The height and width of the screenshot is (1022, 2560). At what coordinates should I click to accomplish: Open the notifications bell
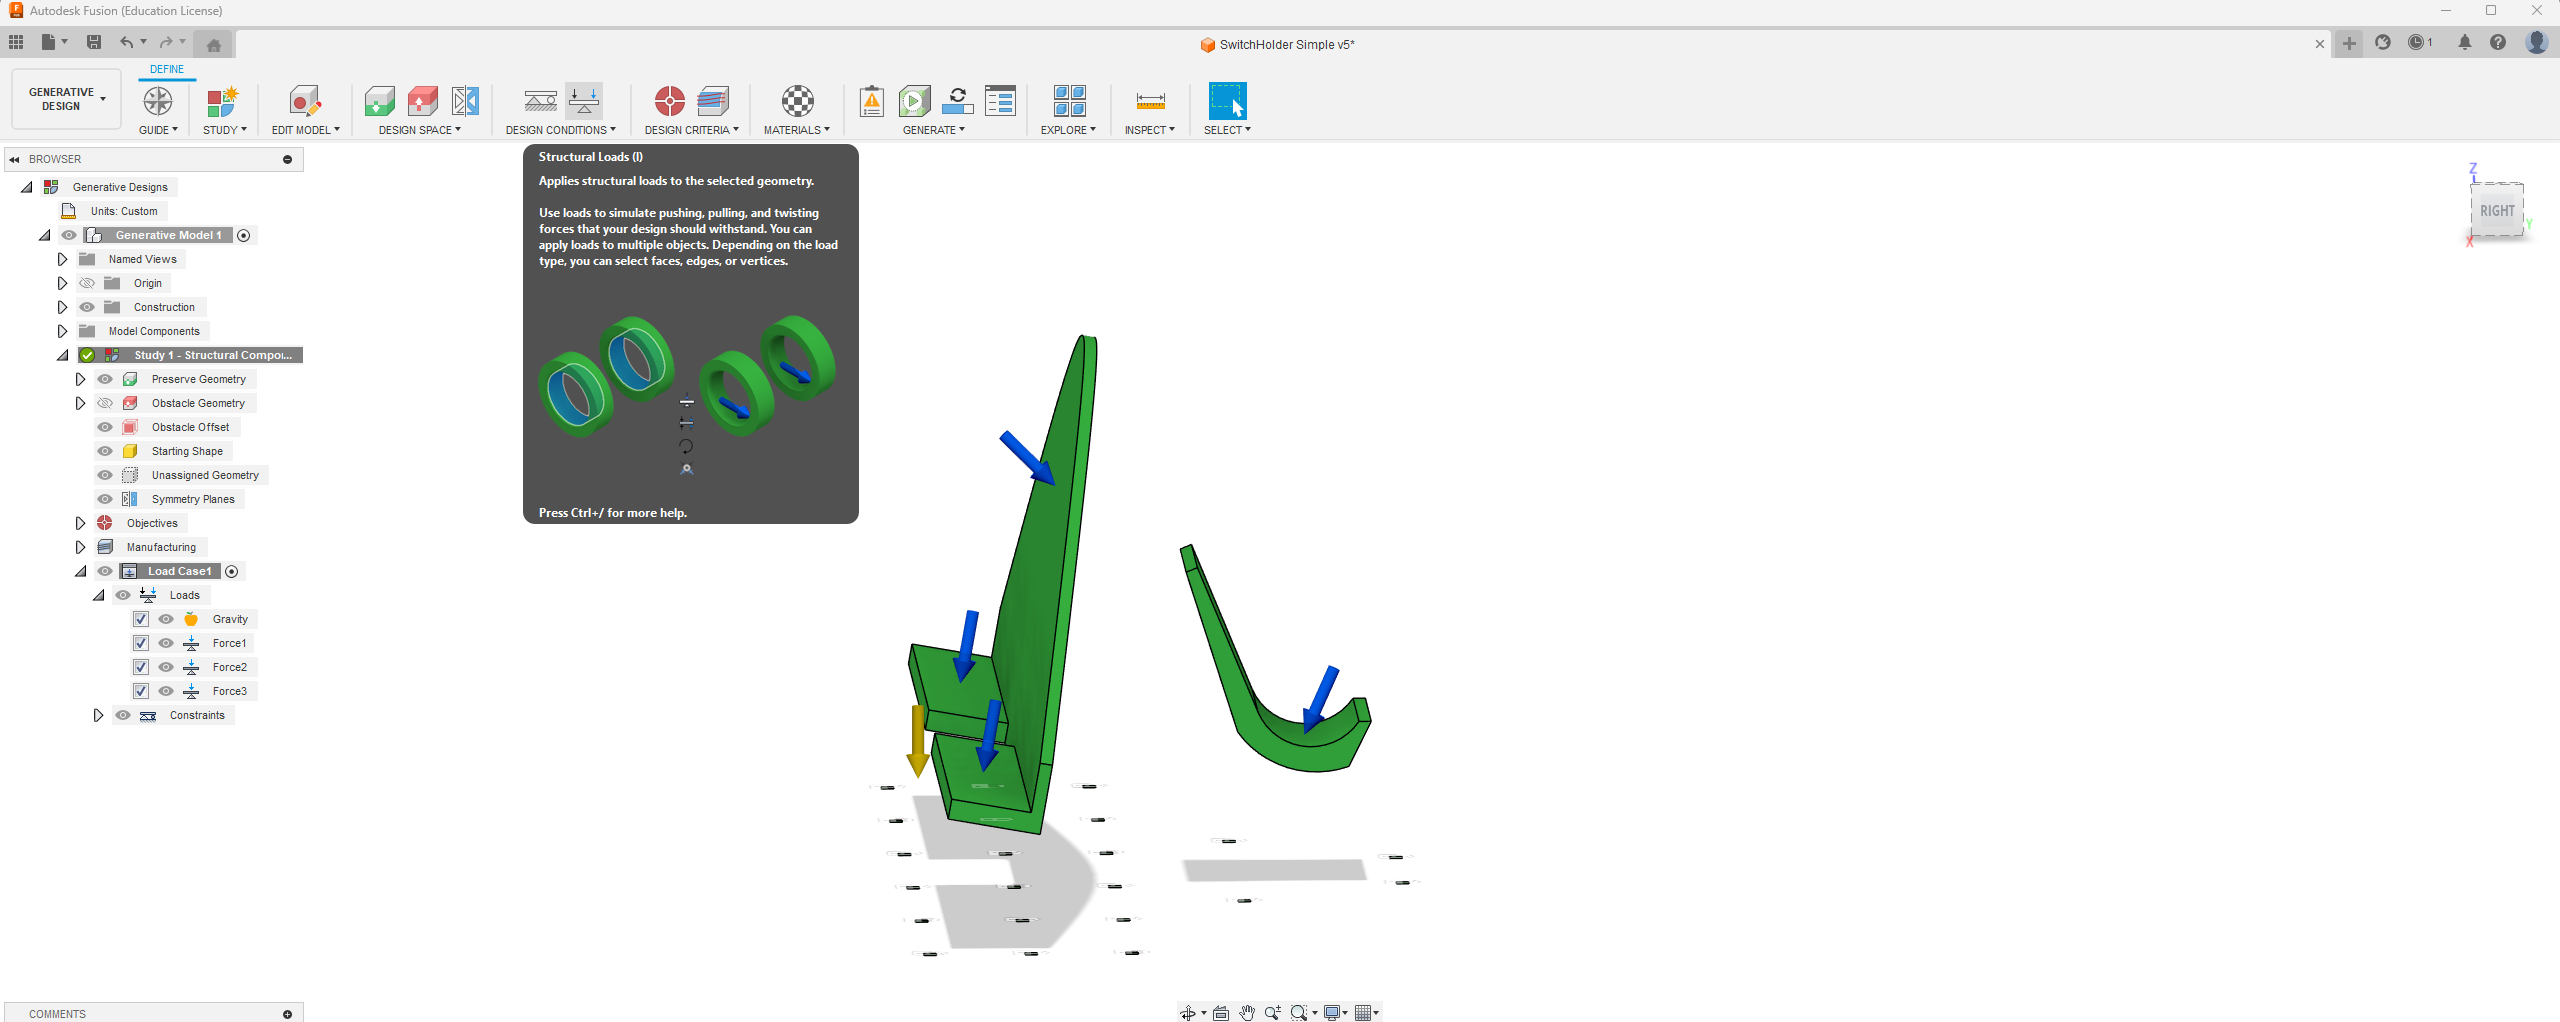coord(2464,42)
